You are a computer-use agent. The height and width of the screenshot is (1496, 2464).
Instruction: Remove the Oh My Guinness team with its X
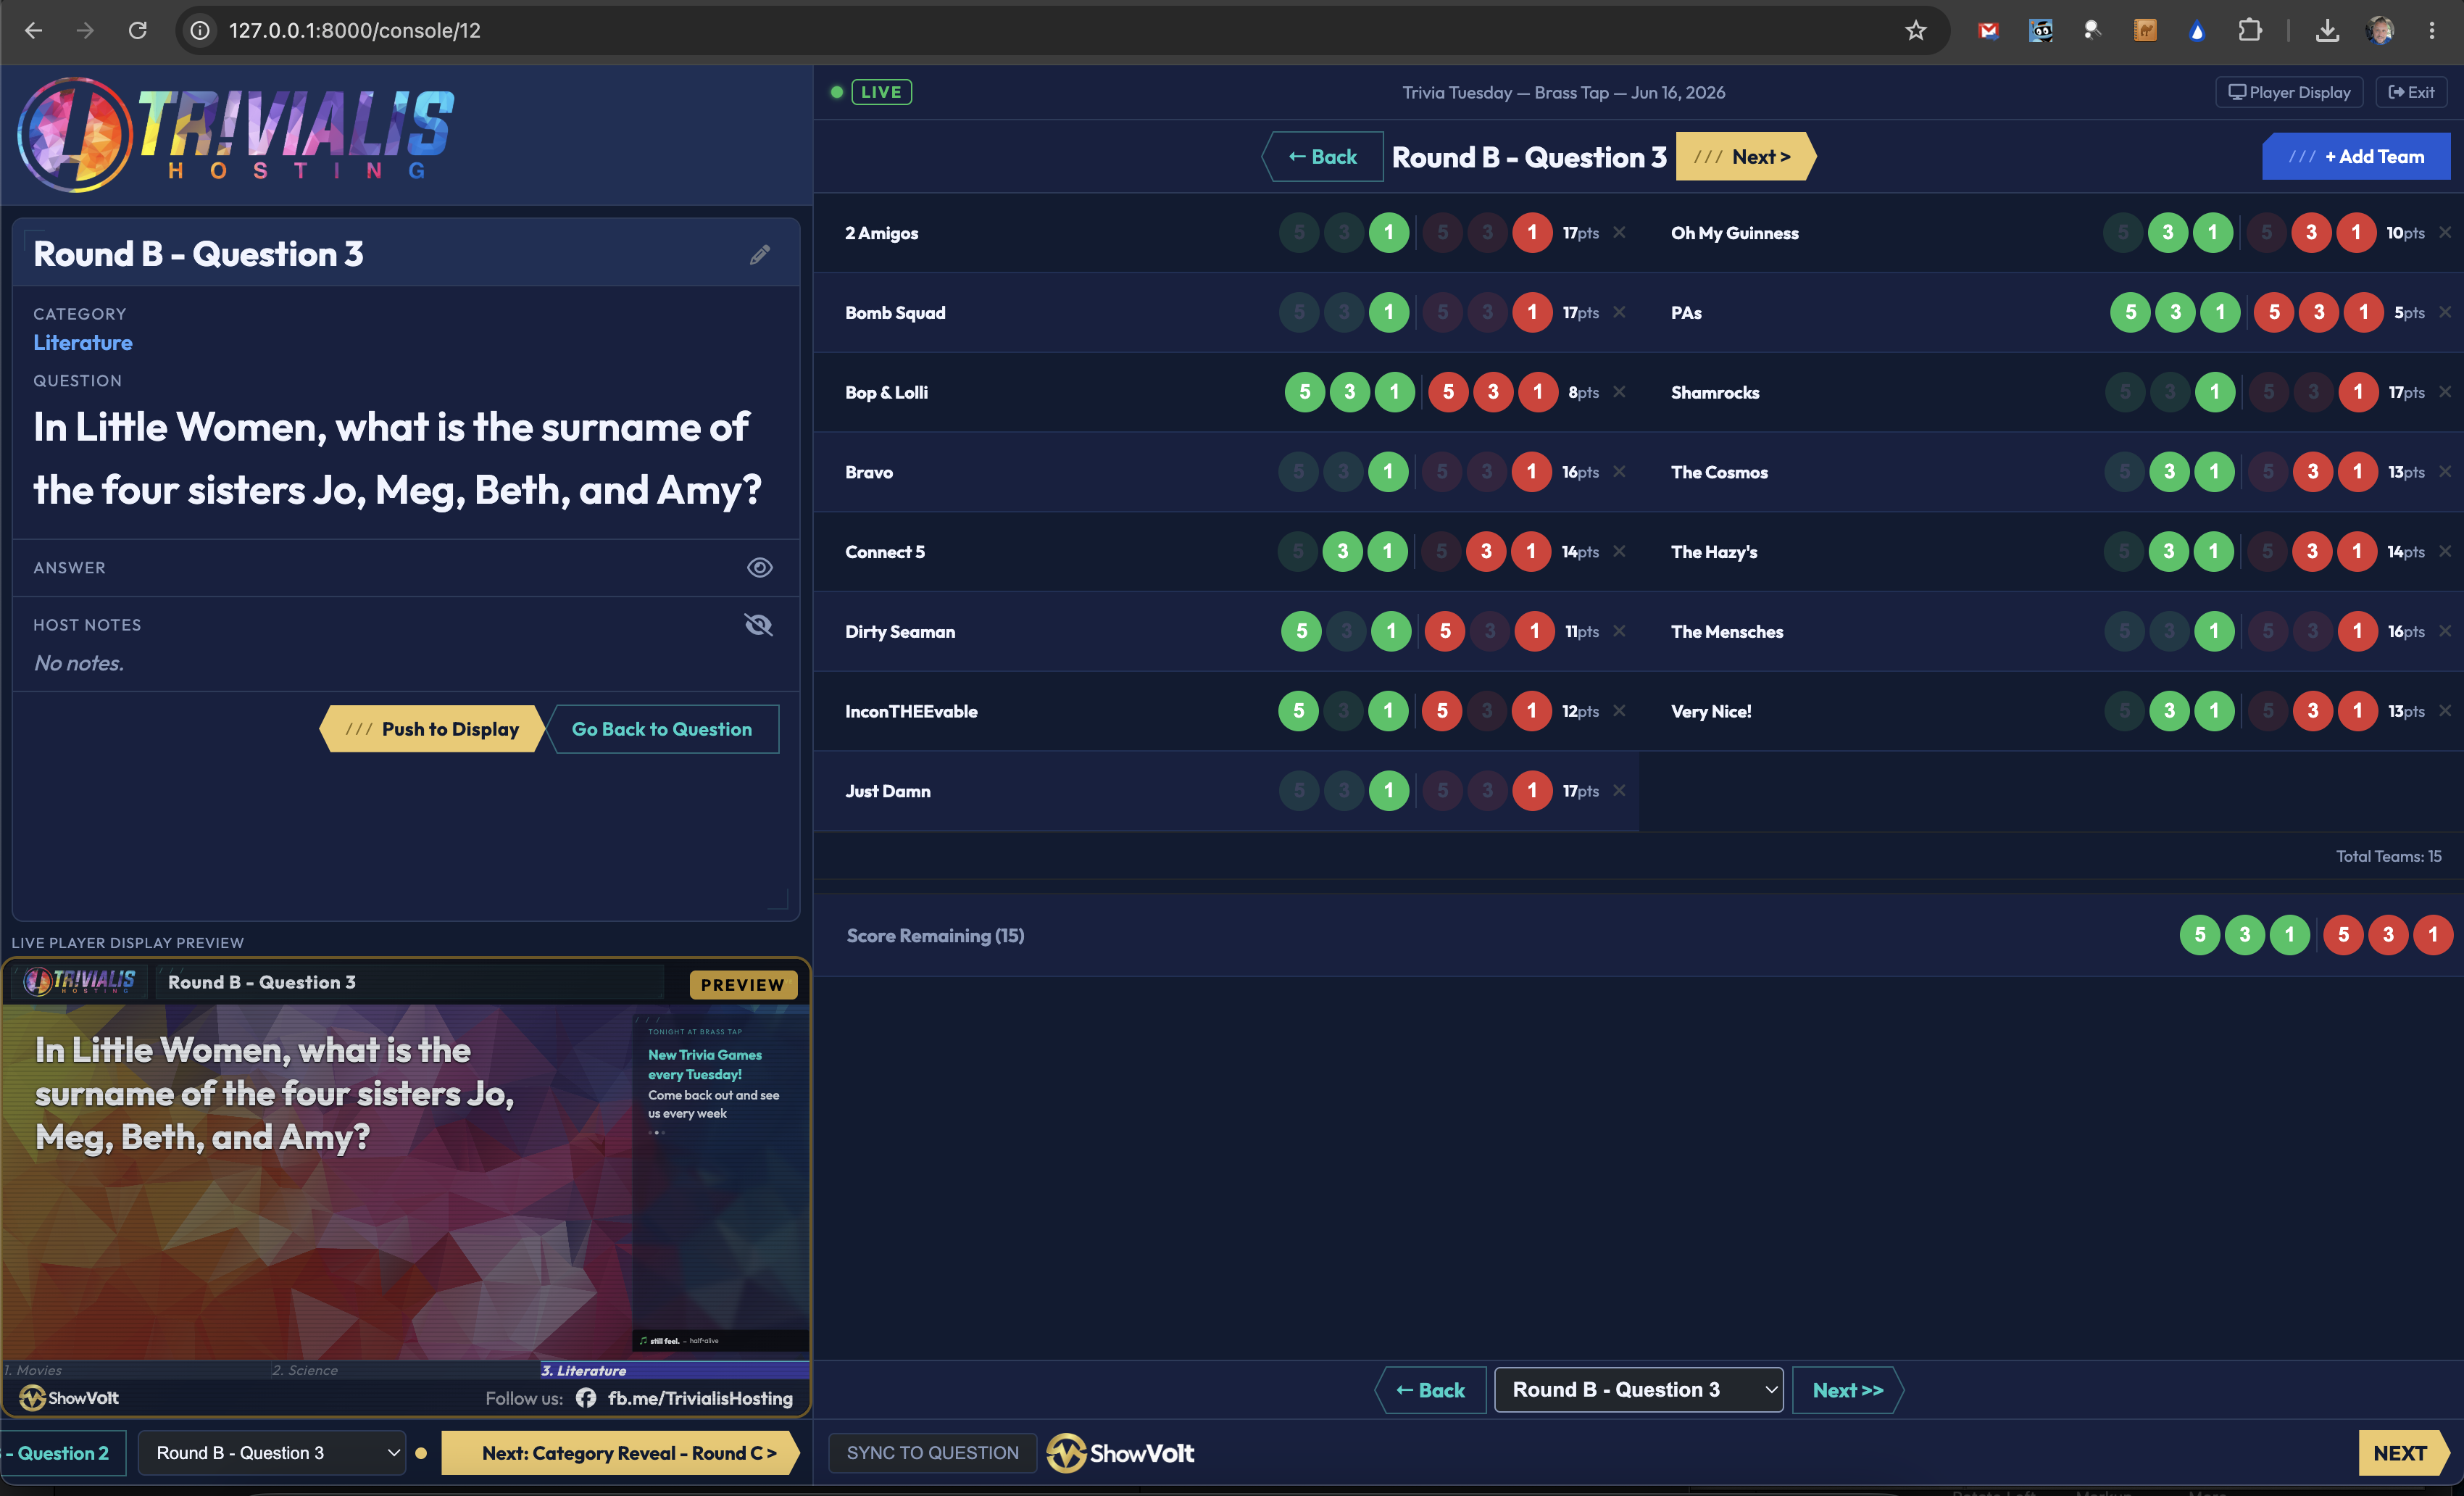tap(2445, 233)
